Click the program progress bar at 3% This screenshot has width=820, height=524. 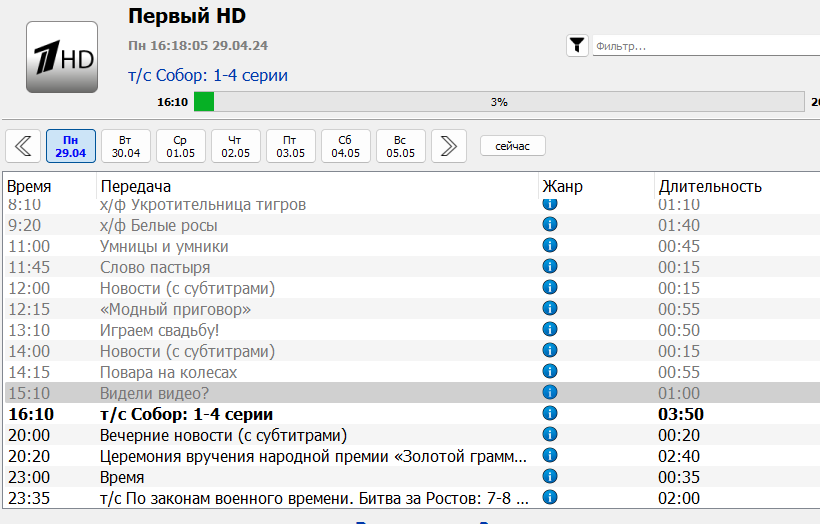[498, 102]
